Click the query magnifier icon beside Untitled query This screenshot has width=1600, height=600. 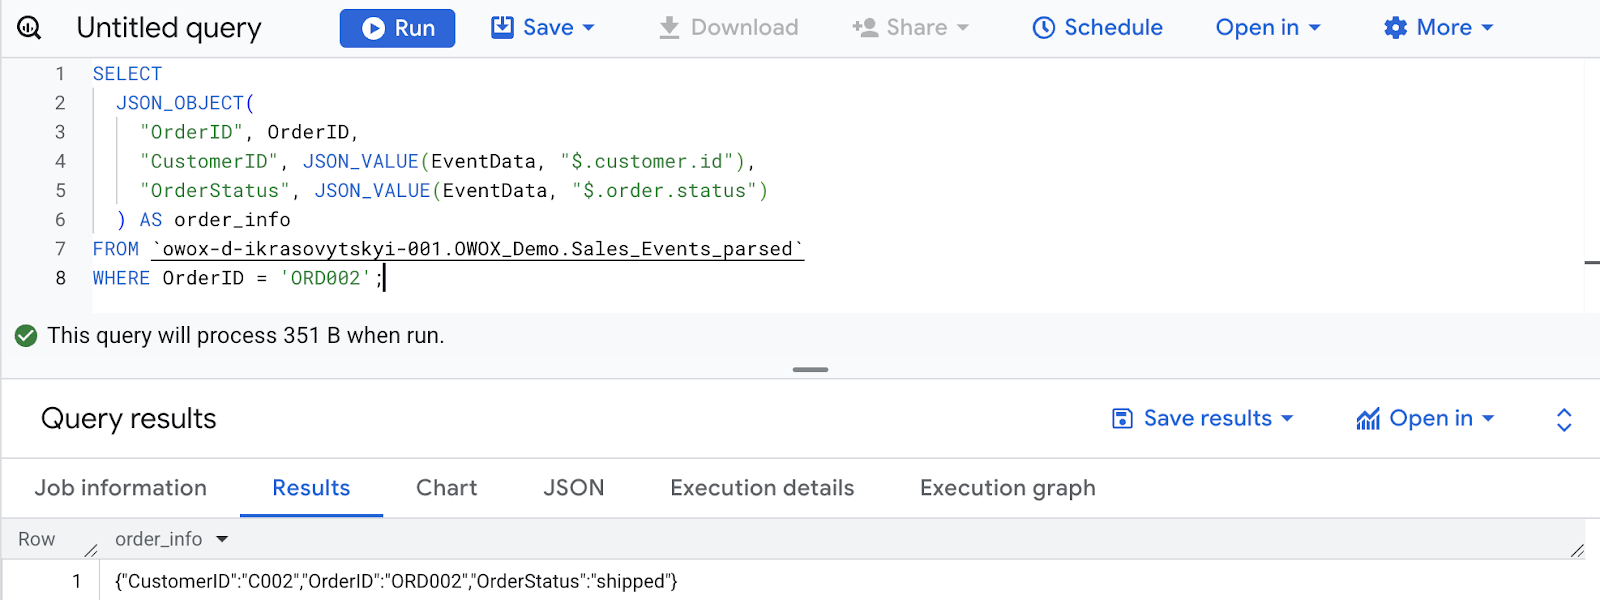tap(29, 28)
